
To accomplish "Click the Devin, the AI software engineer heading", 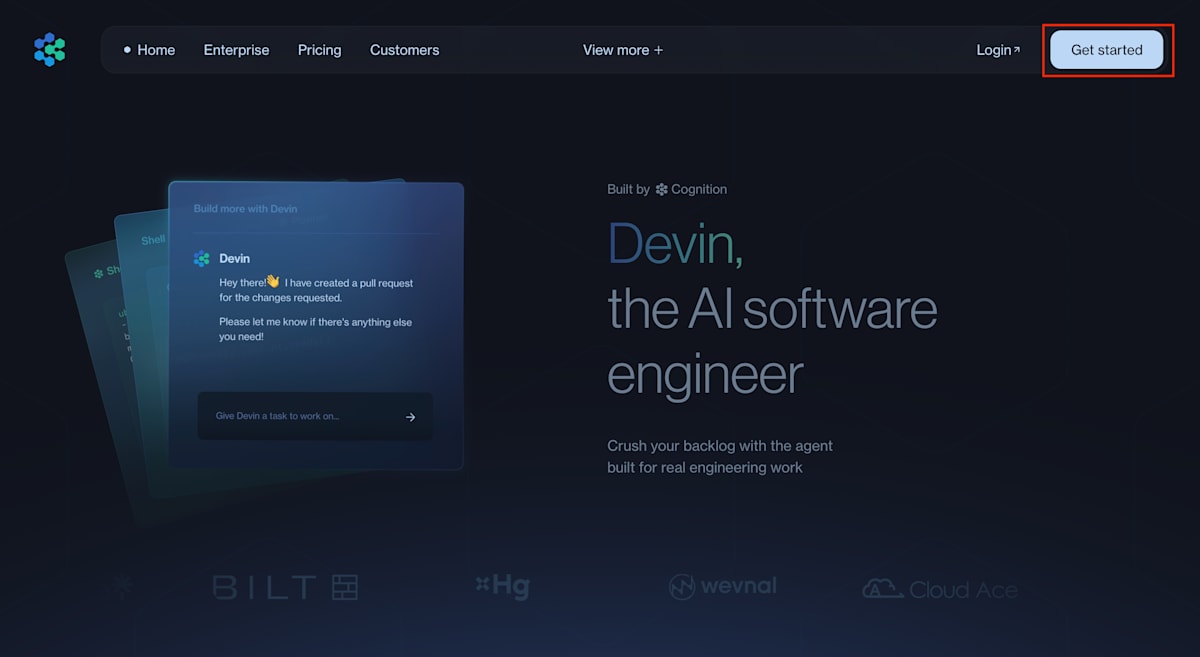I will click(x=772, y=309).
